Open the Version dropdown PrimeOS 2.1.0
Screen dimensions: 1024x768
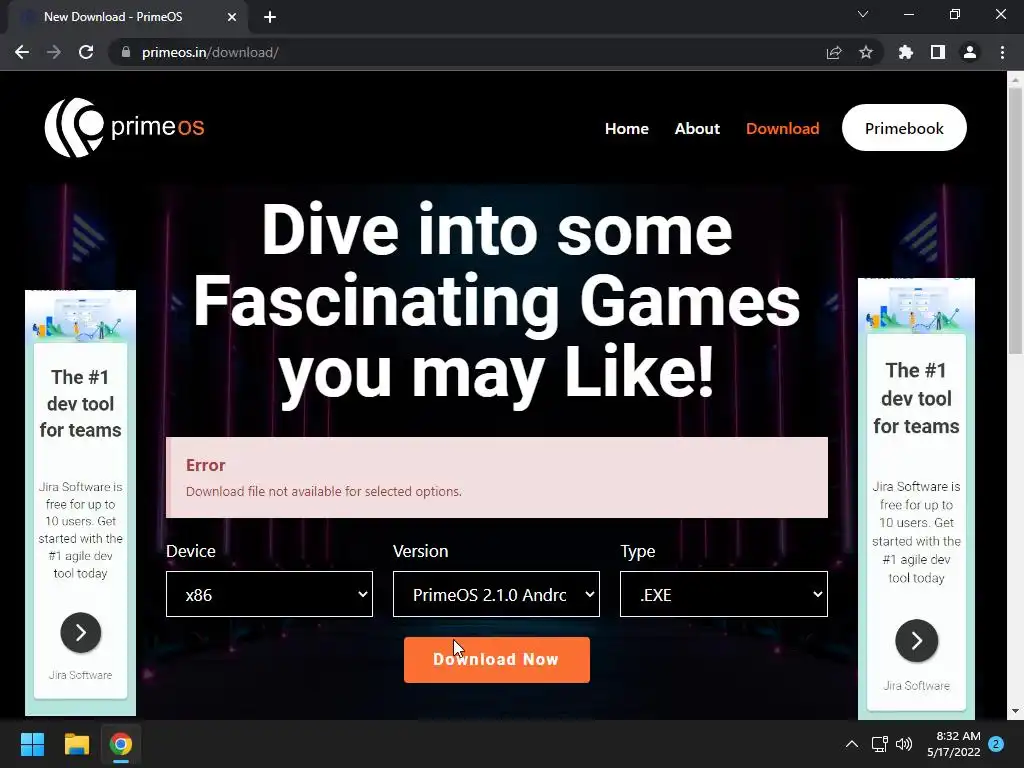coord(496,594)
